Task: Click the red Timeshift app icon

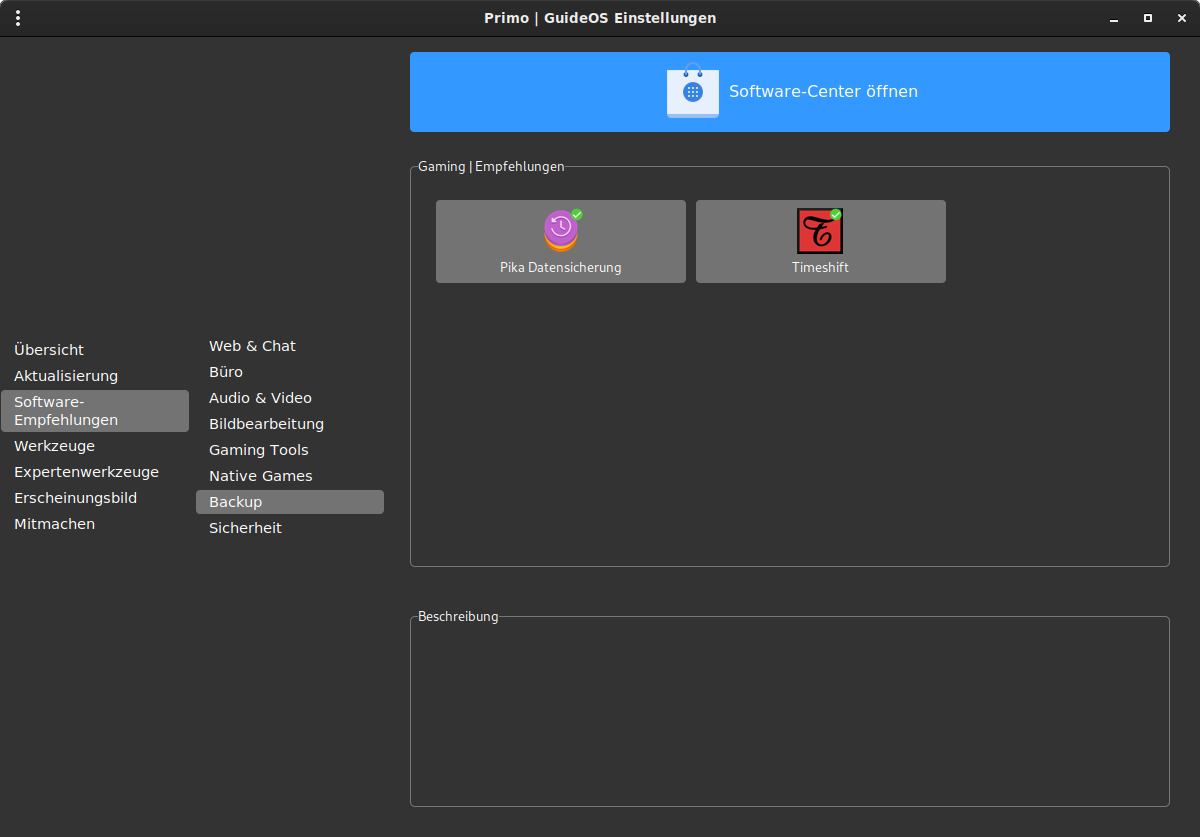Action: pos(820,230)
